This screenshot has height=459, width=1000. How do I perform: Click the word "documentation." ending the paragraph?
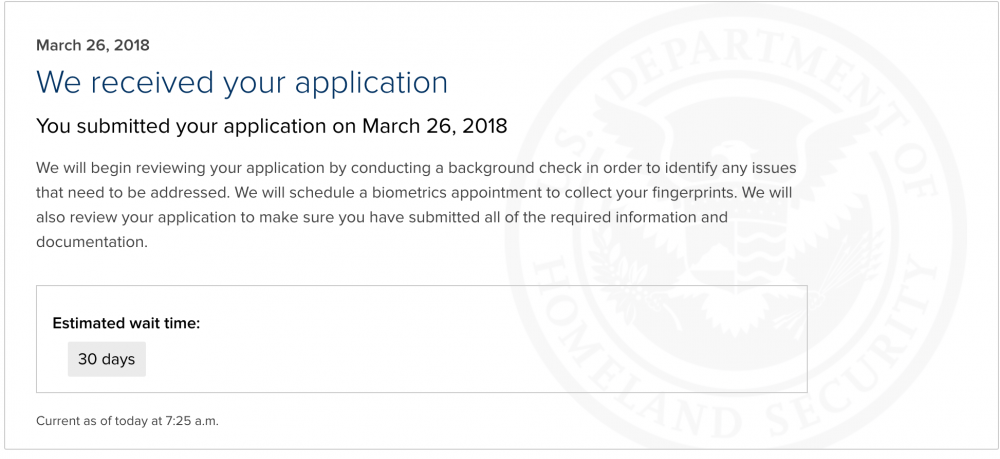(92, 242)
